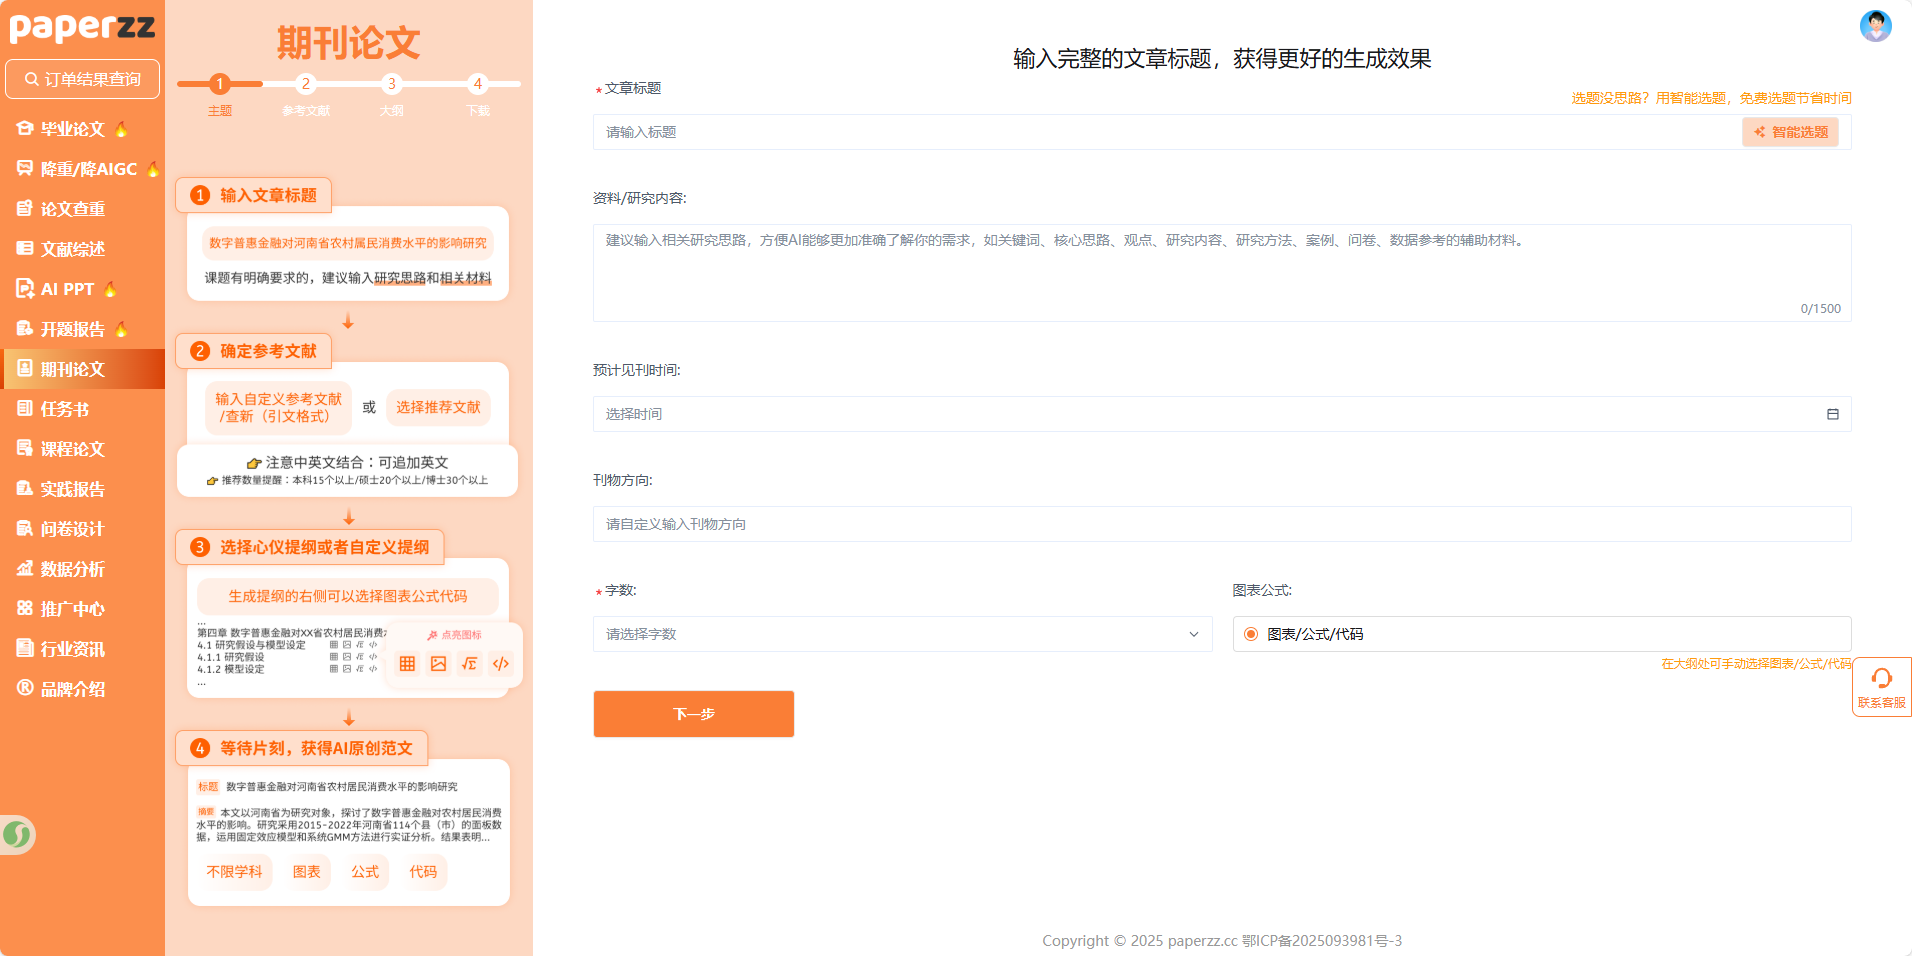Click the 订单结果查询 search button
The width and height of the screenshot is (1912, 956).
coord(82,79)
